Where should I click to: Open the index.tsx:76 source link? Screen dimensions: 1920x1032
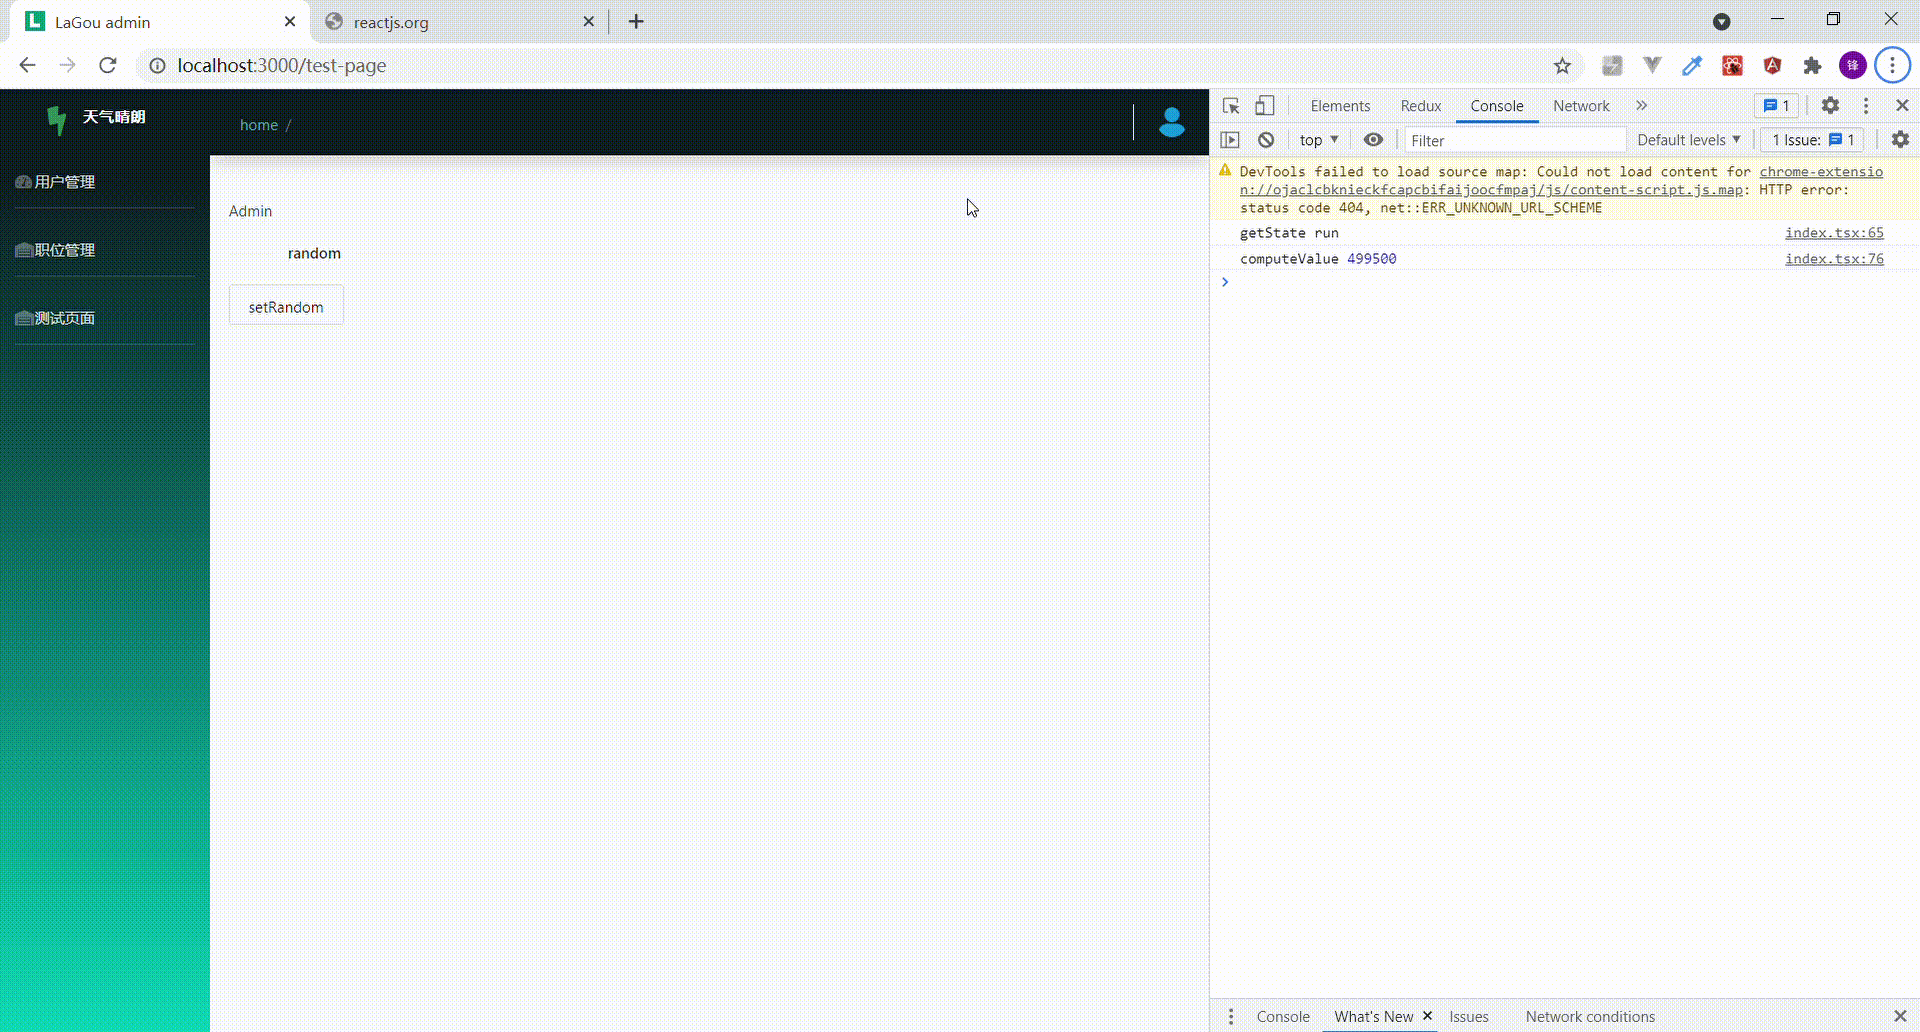tap(1834, 259)
